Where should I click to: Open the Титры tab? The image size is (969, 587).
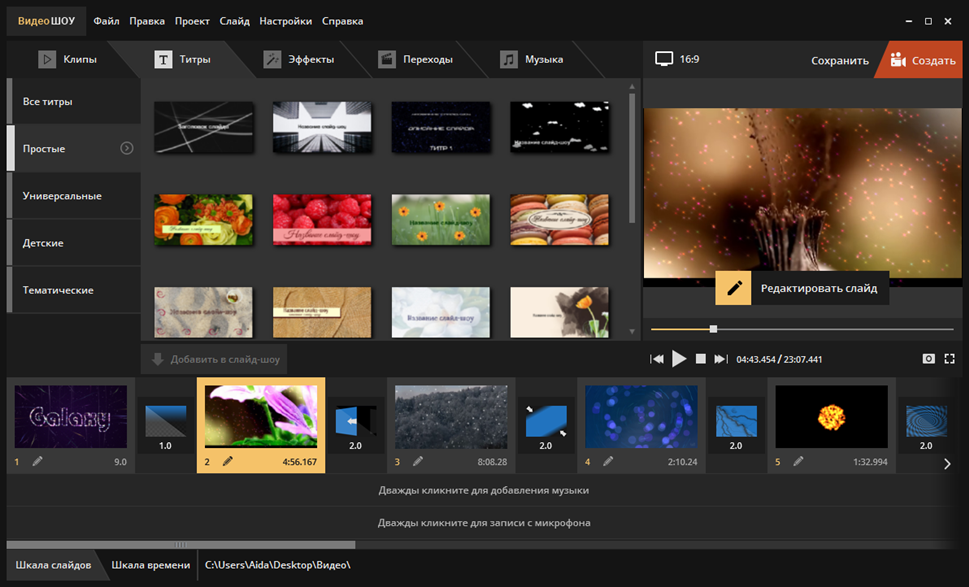(182, 59)
